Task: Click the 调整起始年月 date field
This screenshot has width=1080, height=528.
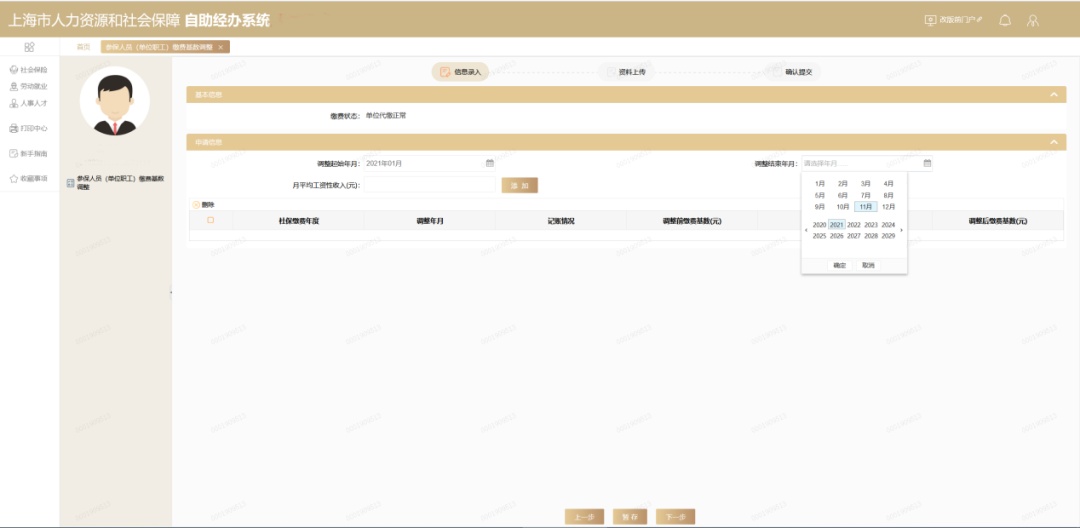Action: click(x=430, y=163)
